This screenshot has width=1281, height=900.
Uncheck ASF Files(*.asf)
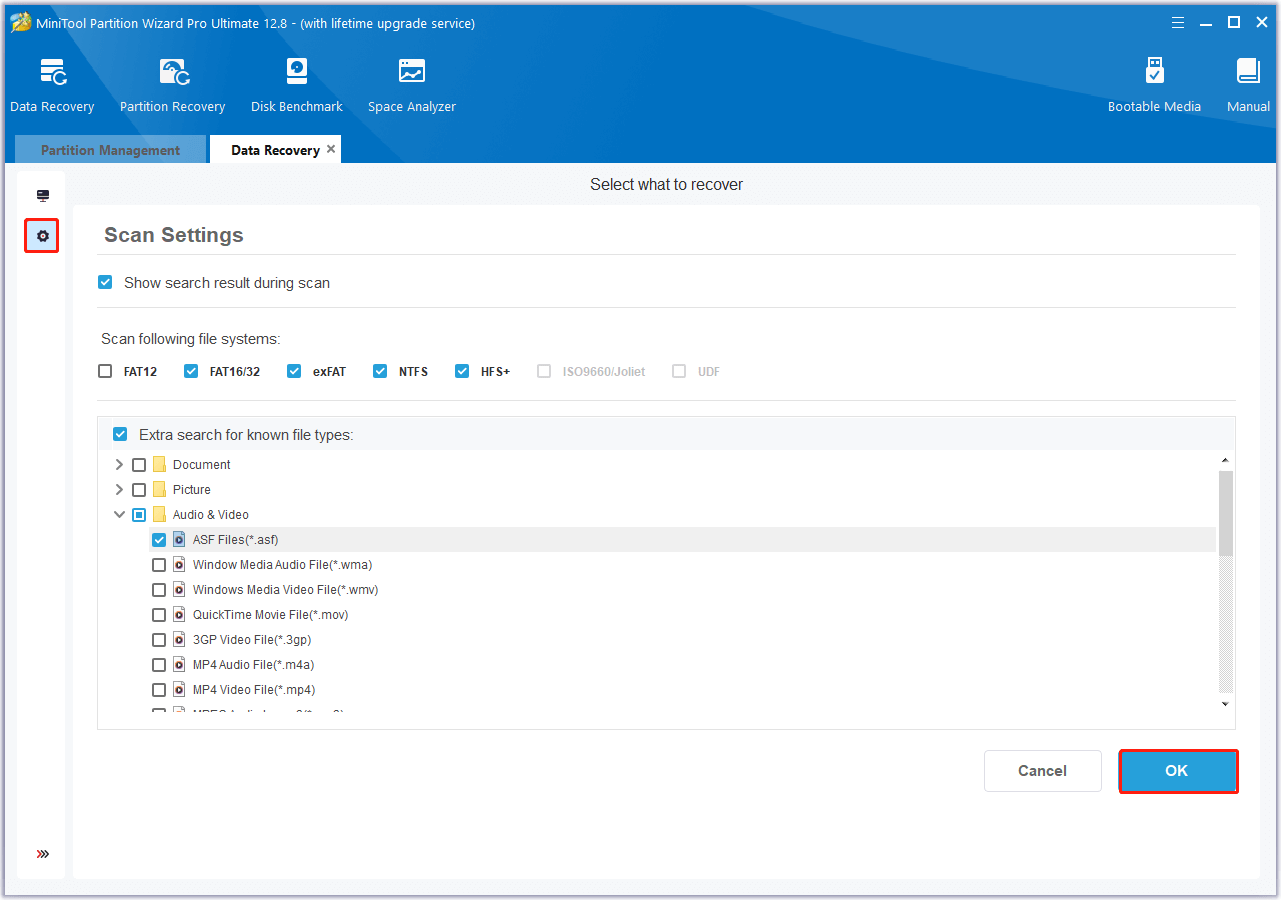(159, 539)
